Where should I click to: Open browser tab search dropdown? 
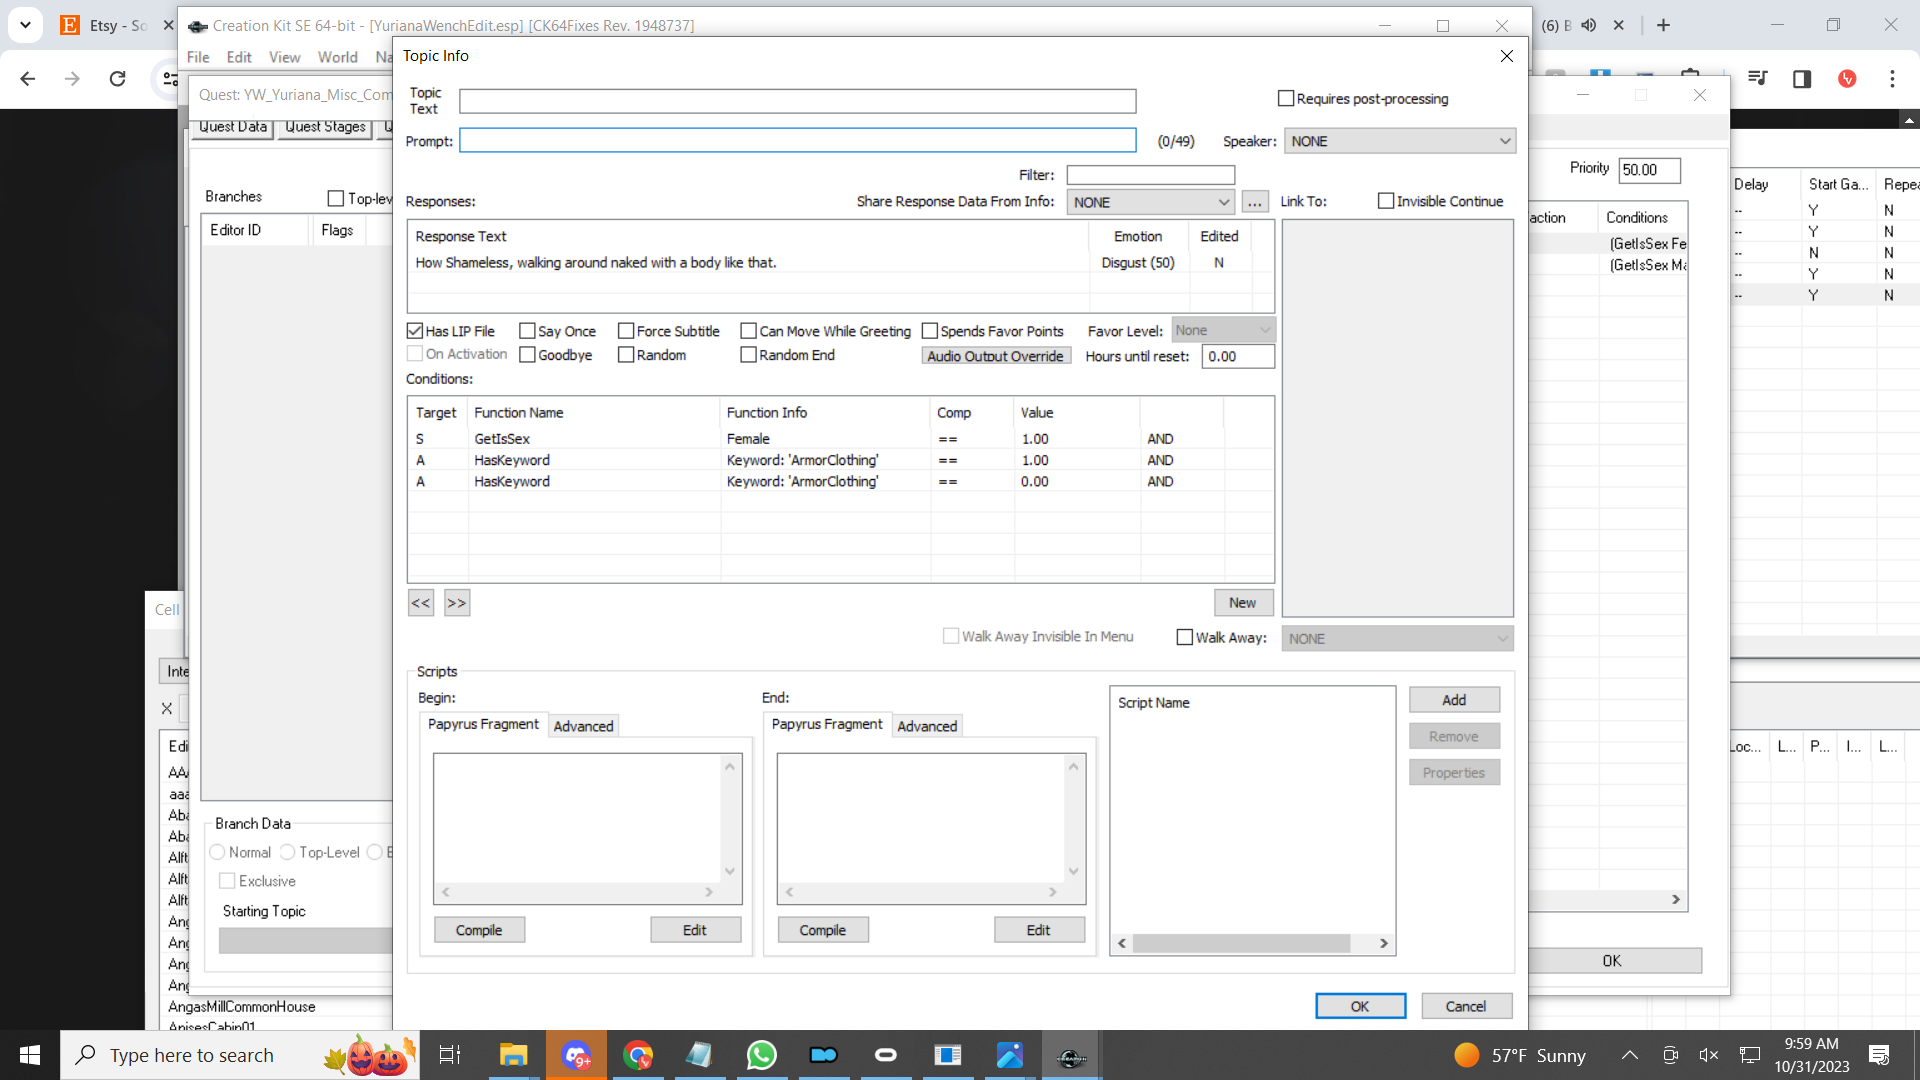(x=25, y=25)
